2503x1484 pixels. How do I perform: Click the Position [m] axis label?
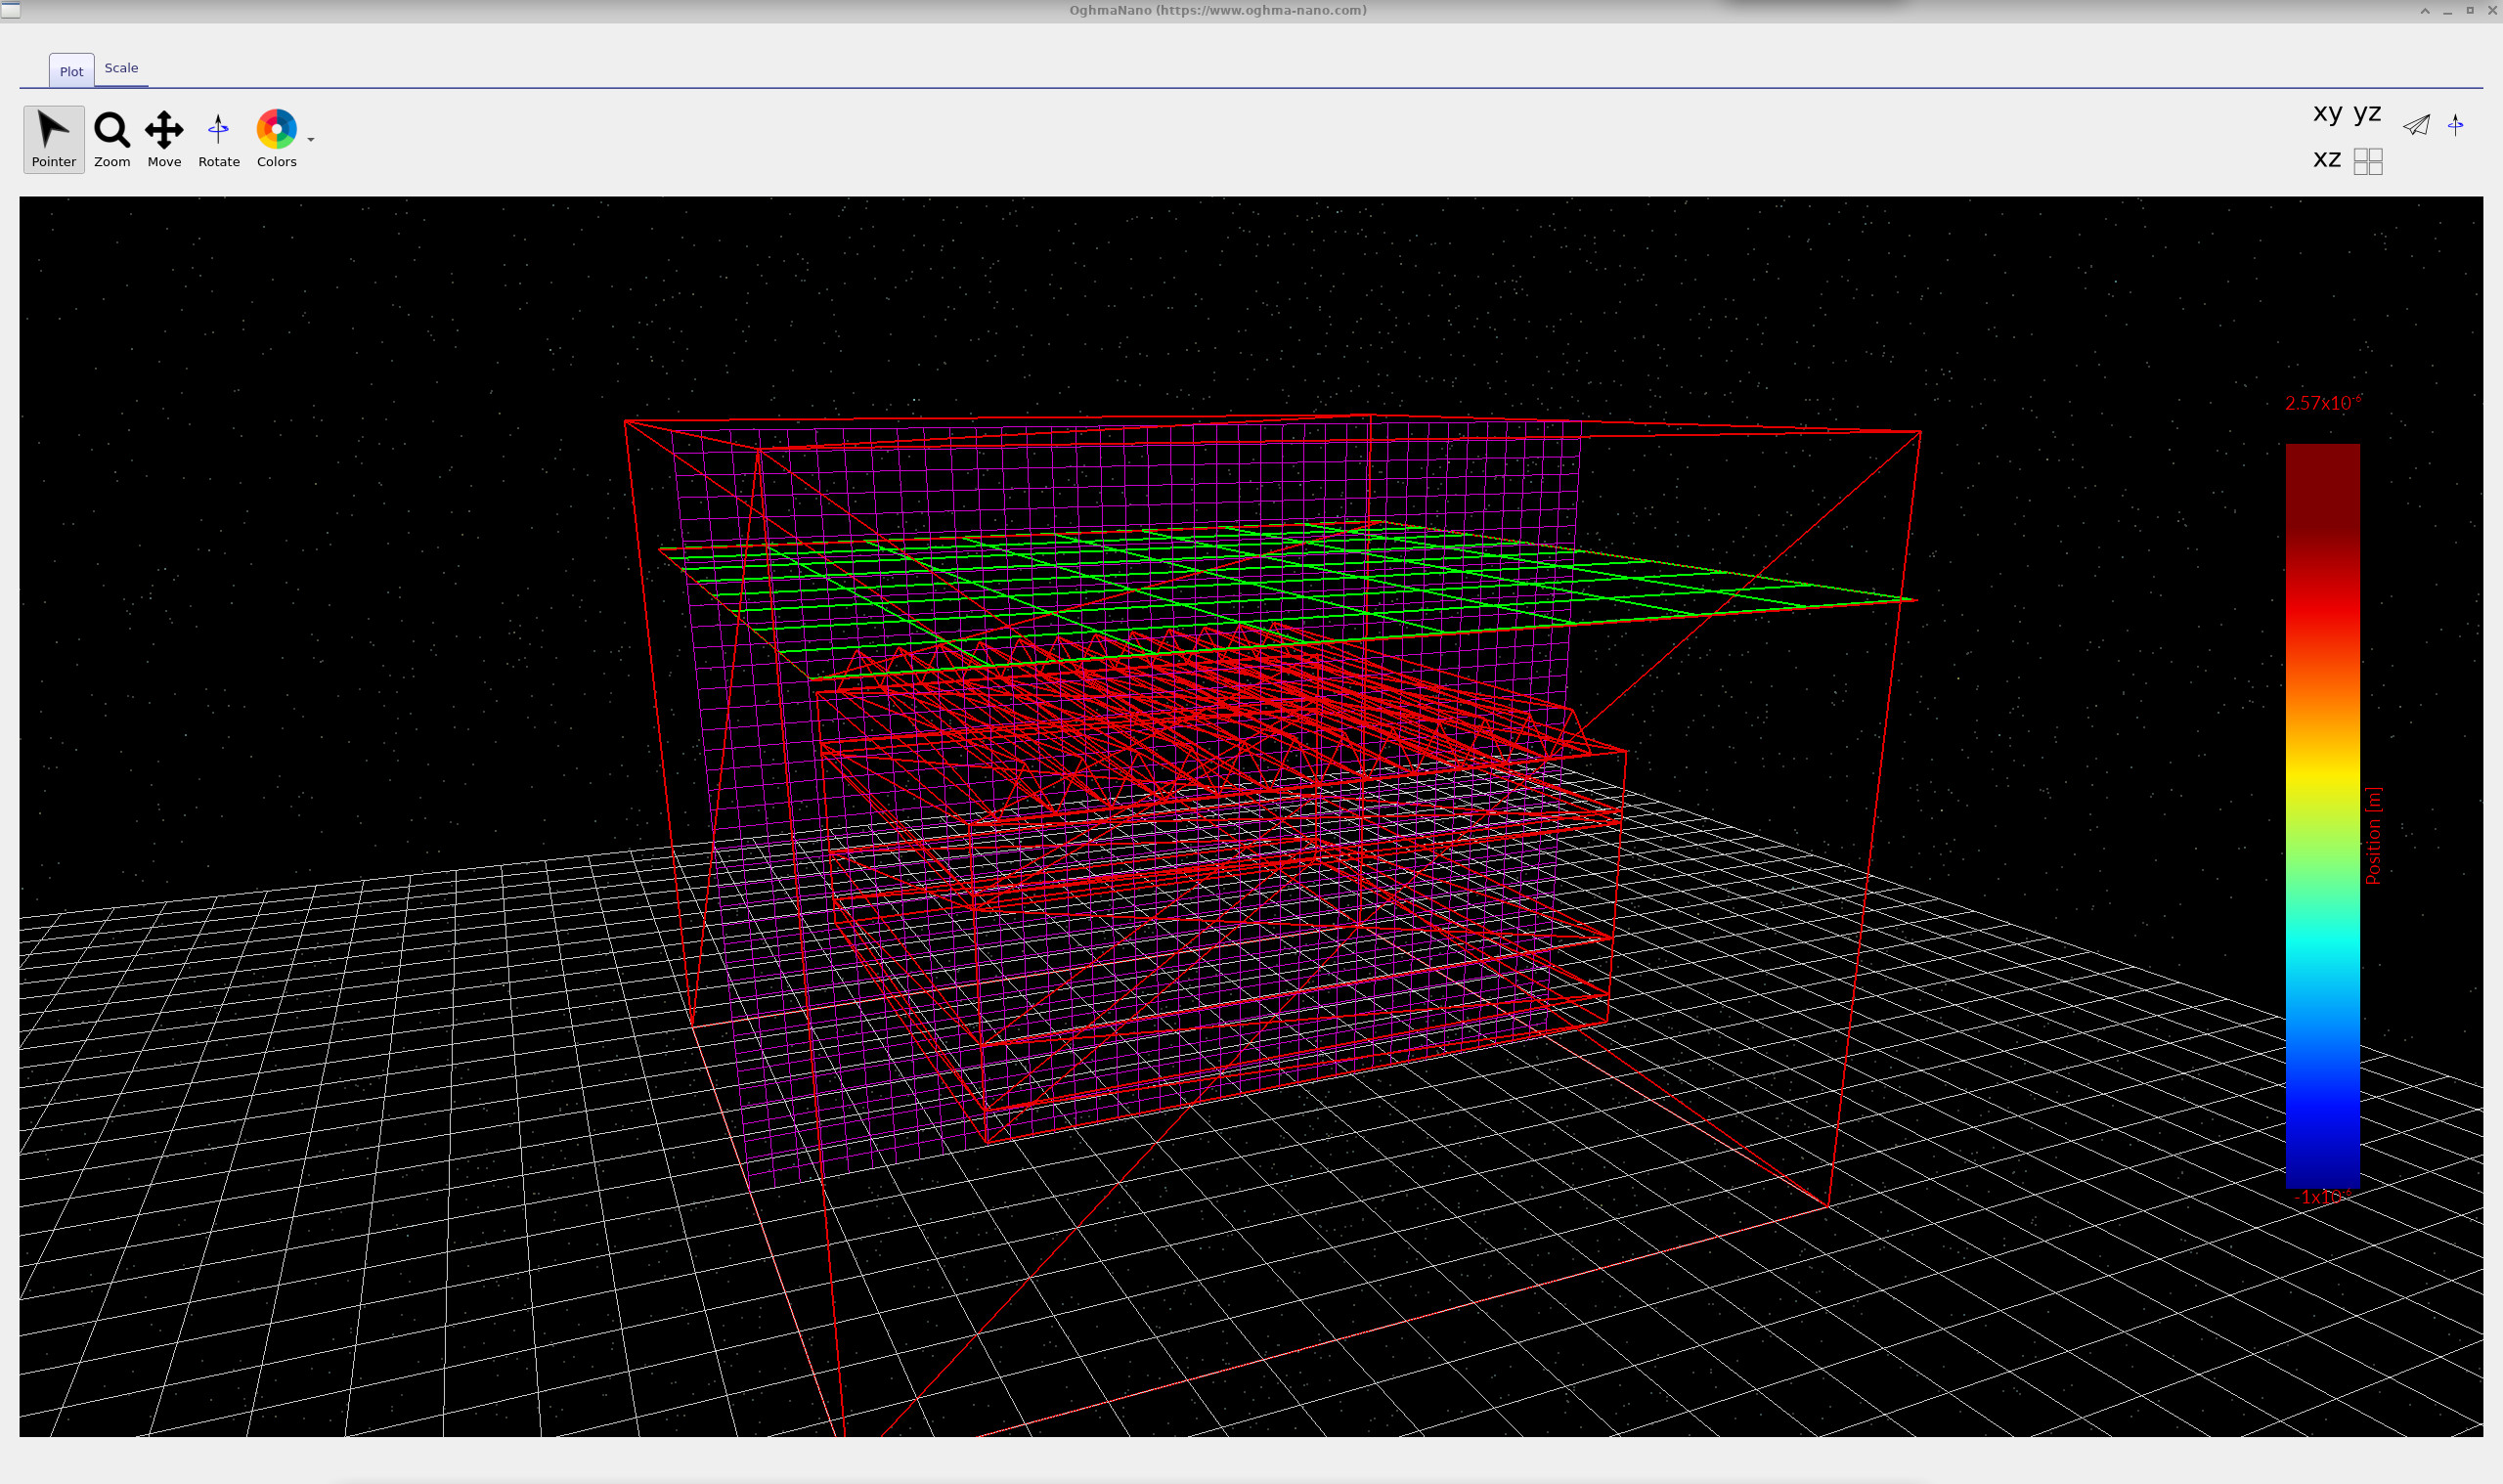pyautogui.click(x=2374, y=836)
